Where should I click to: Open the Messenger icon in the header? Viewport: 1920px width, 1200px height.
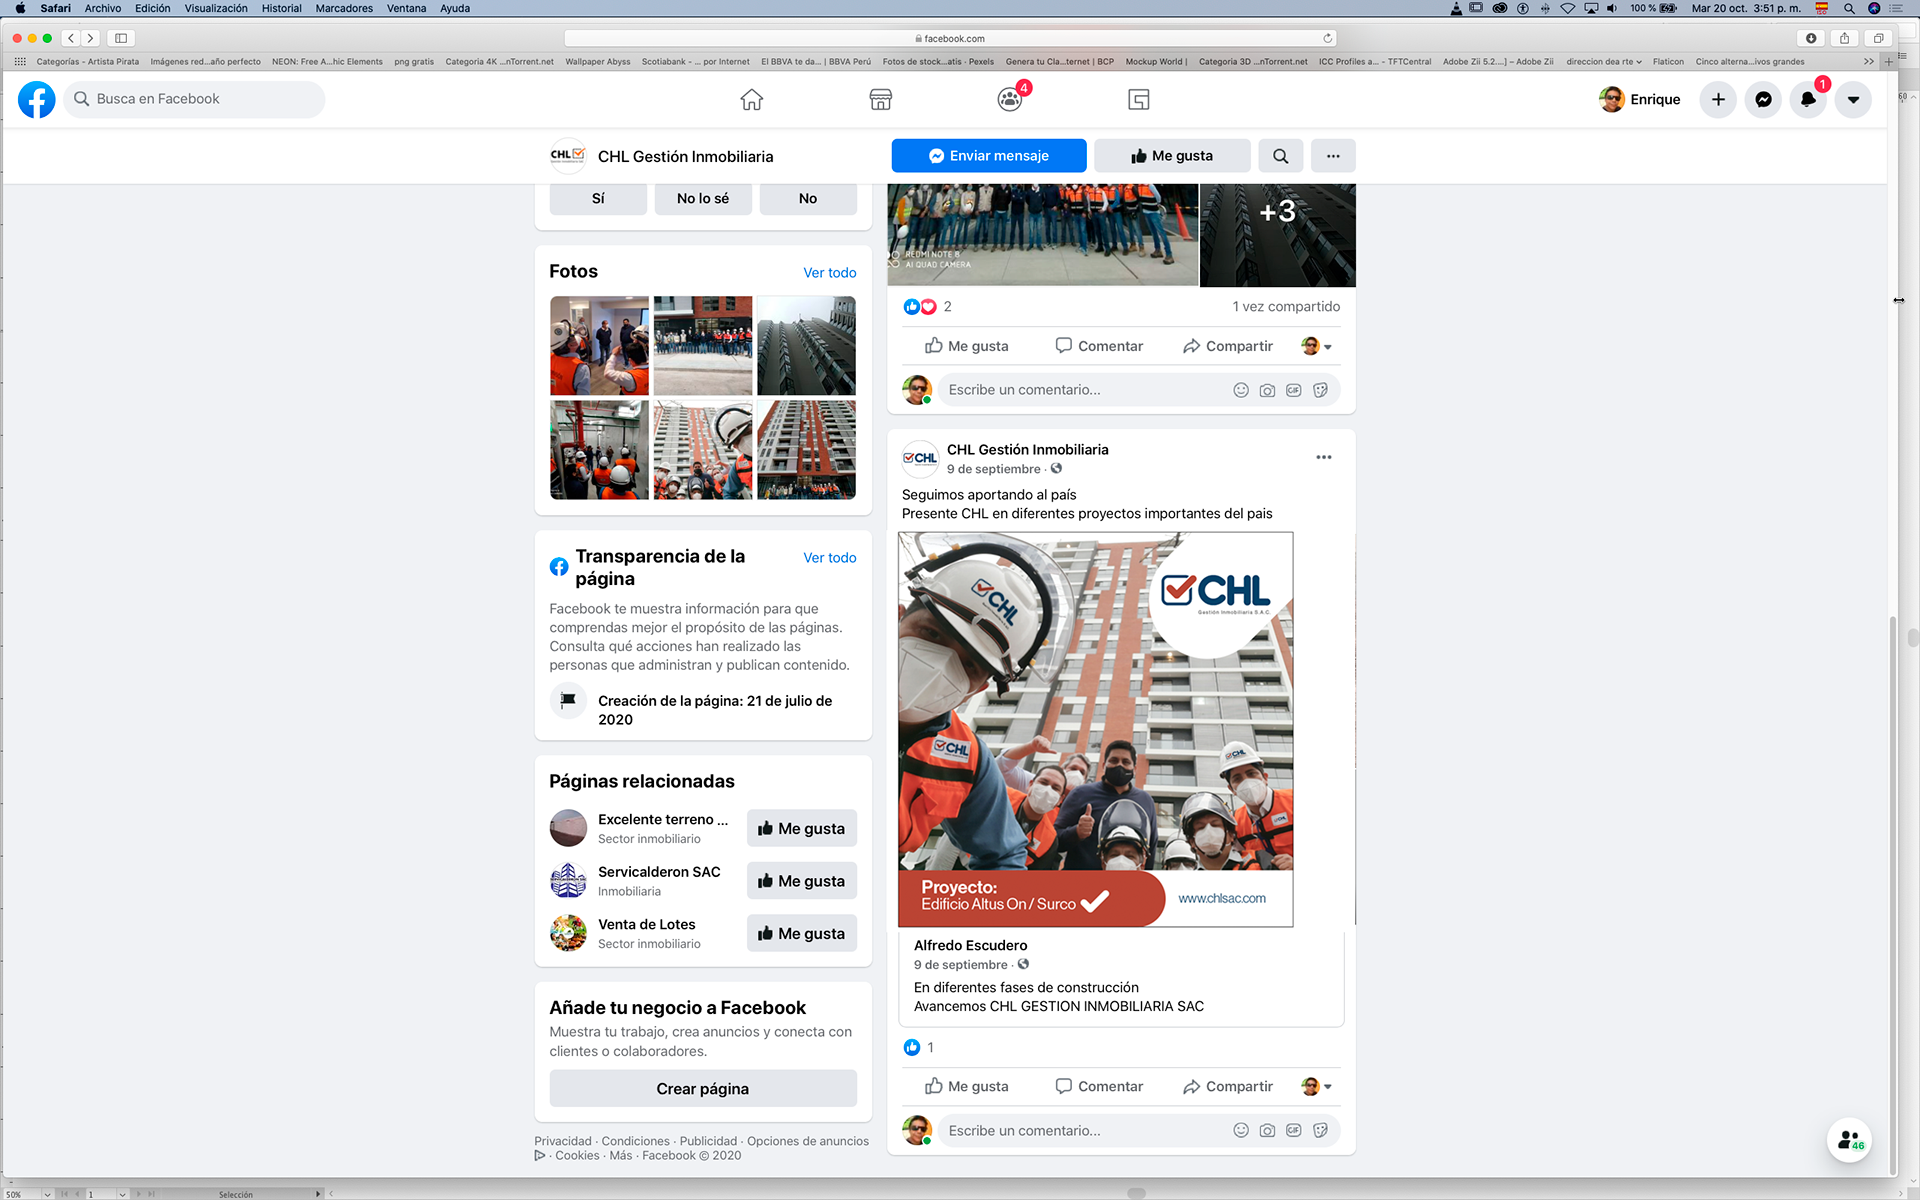1763,99
